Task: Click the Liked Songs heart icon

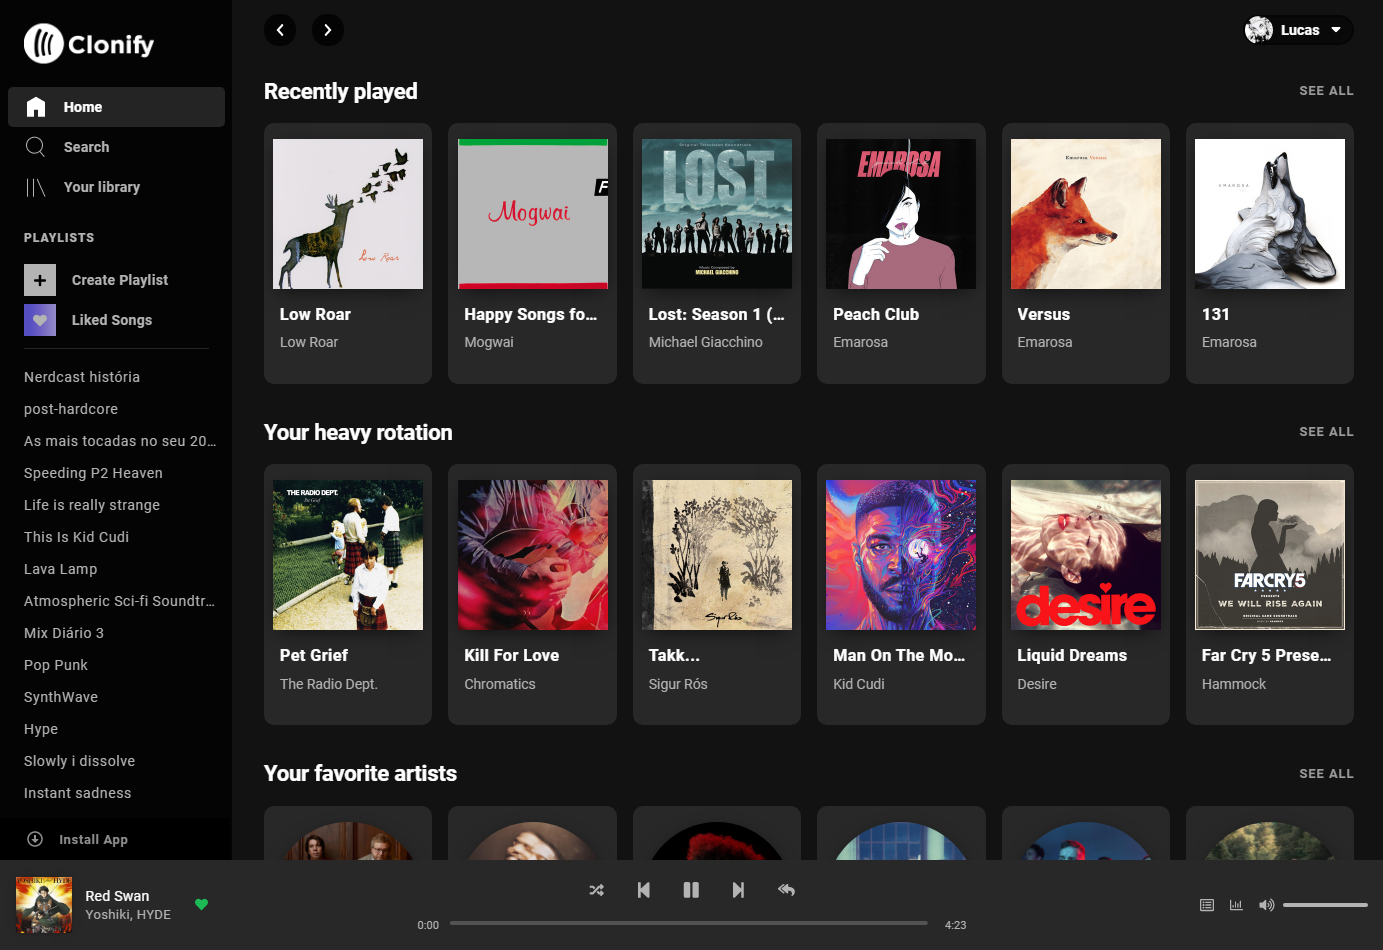Action: [40, 320]
